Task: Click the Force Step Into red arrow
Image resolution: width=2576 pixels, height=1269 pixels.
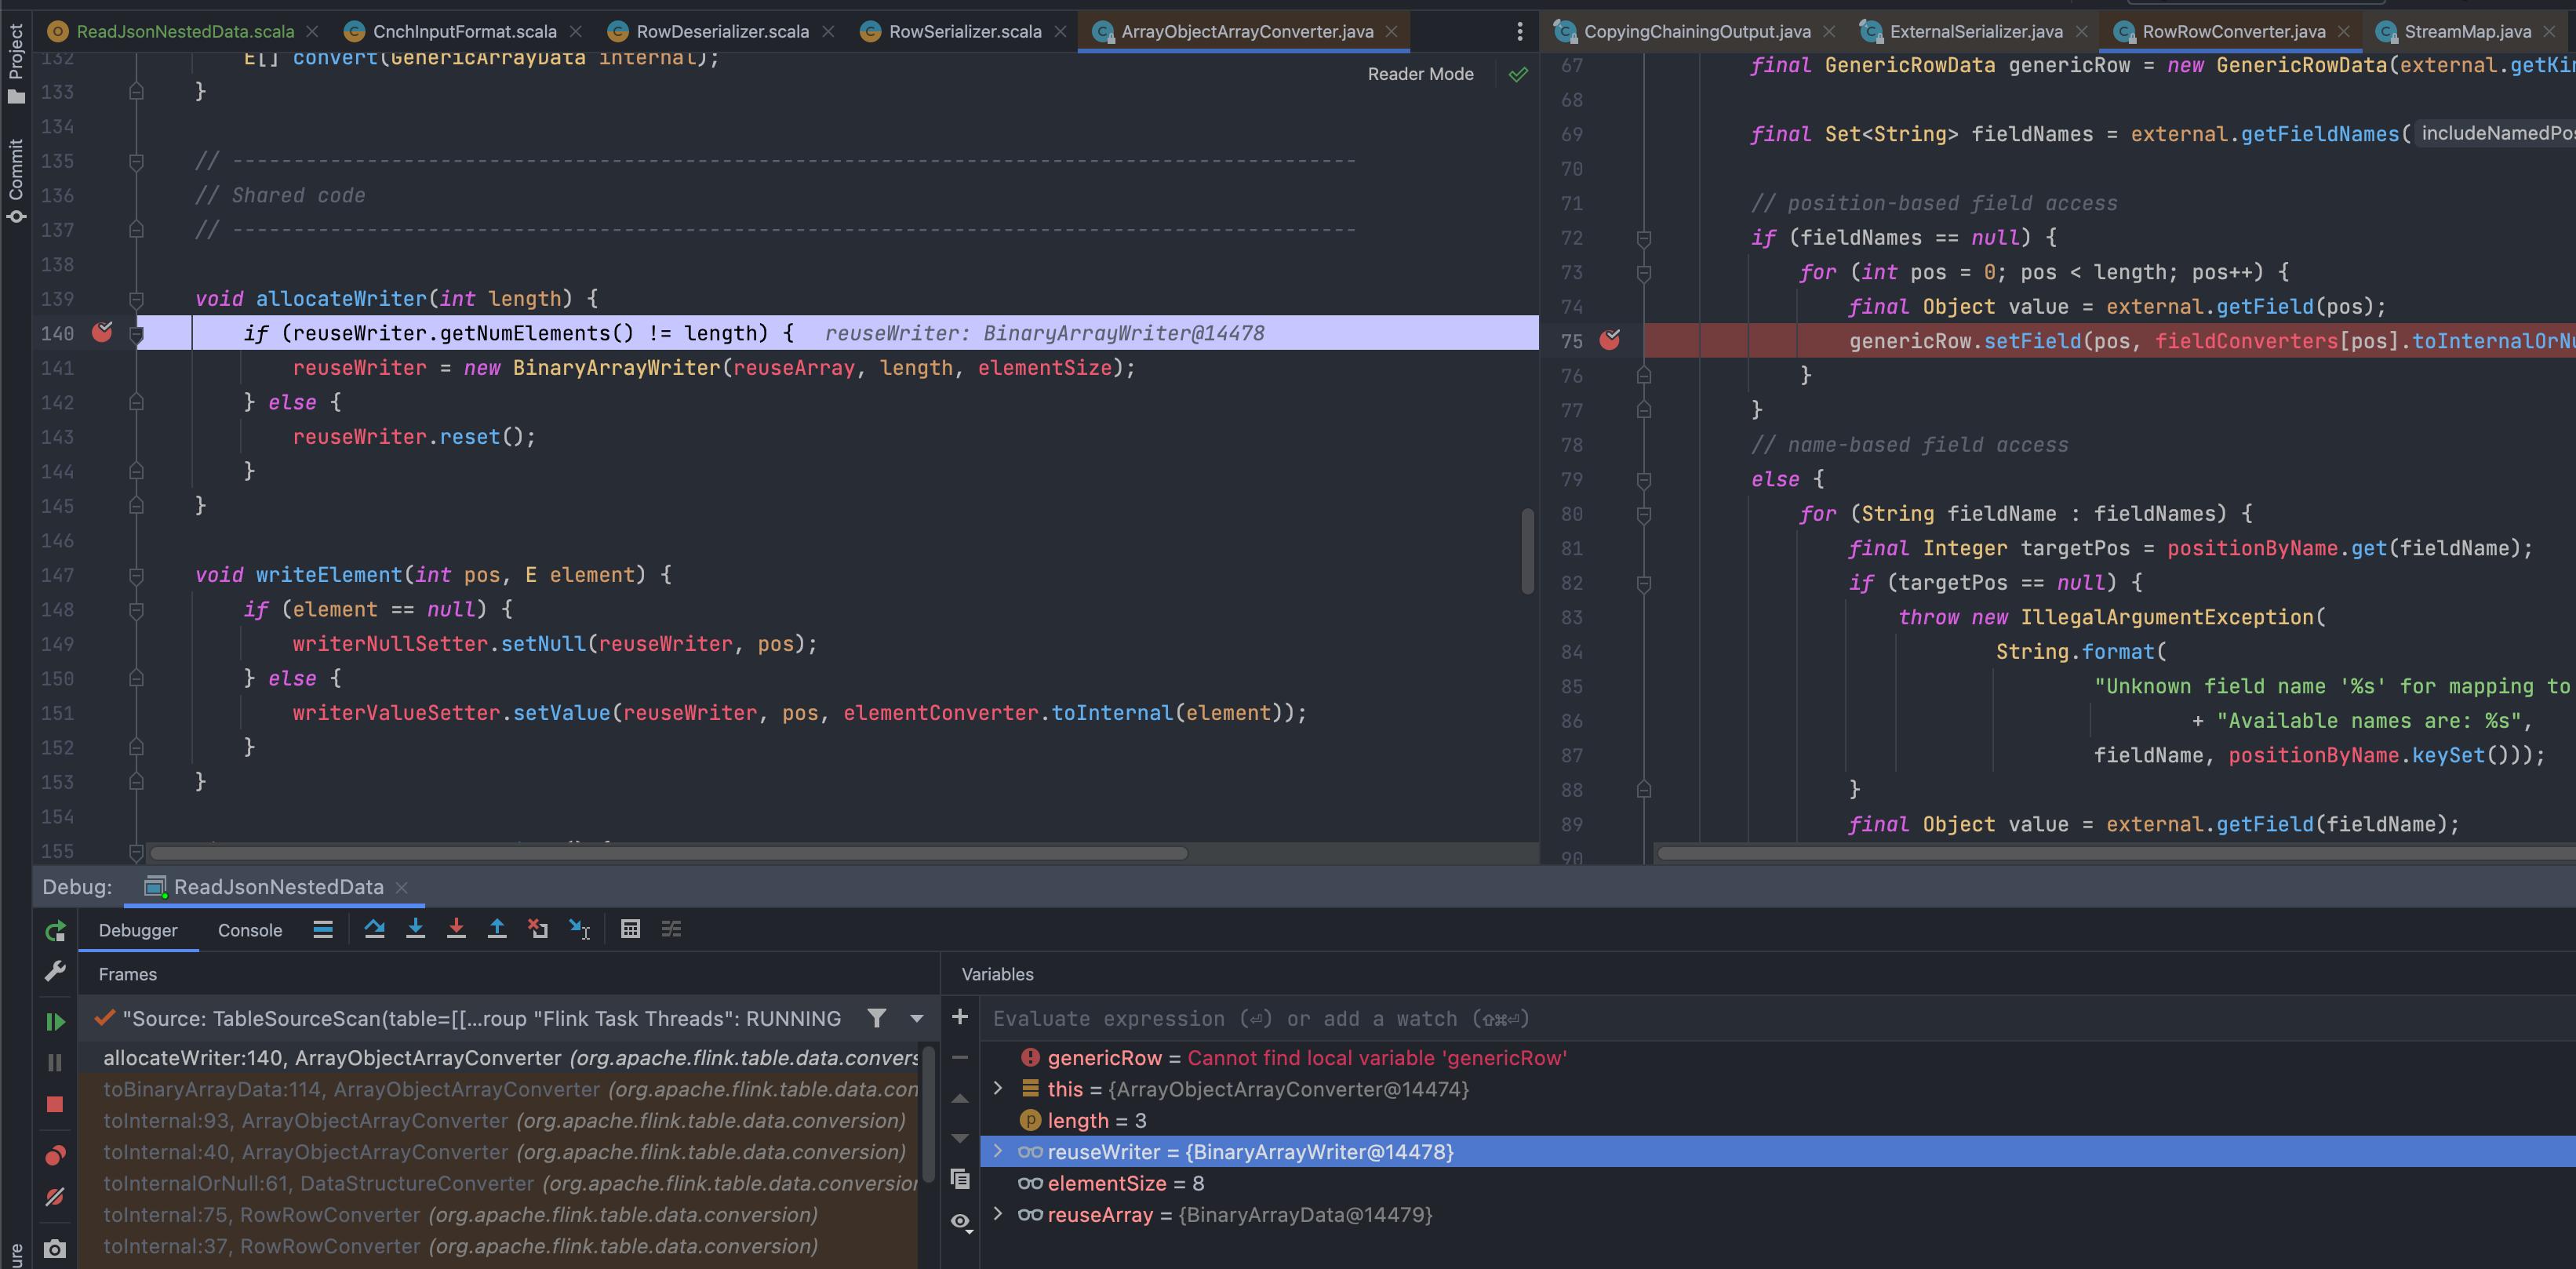Action: pyautogui.click(x=456, y=929)
